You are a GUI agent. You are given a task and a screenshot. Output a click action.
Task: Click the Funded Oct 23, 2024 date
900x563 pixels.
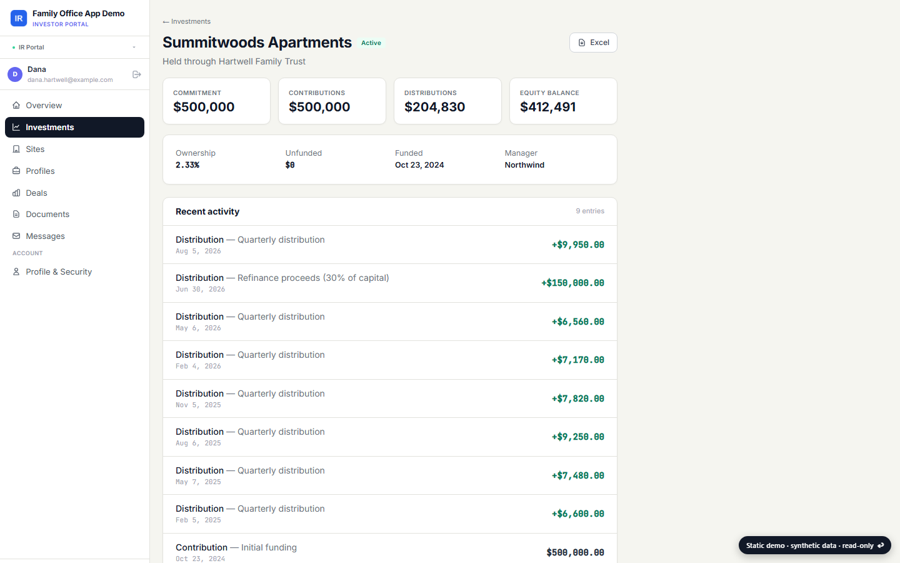point(419,165)
